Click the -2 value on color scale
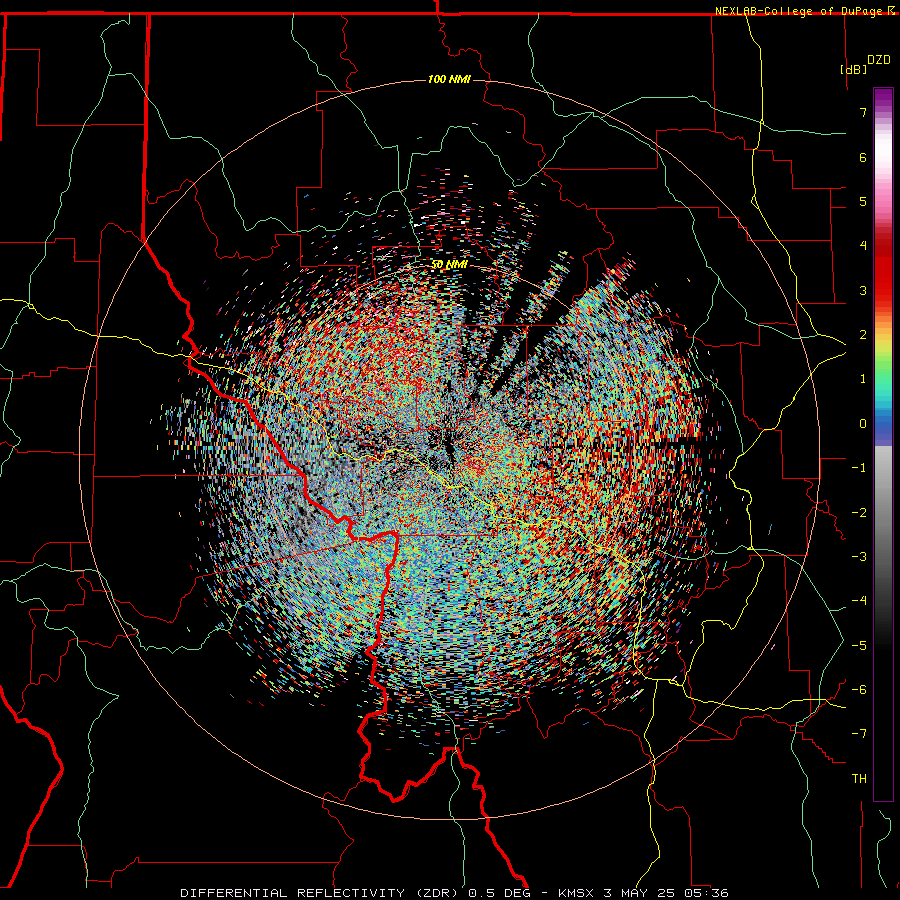Screen dimensions: 900x900 tap(859, 513)
